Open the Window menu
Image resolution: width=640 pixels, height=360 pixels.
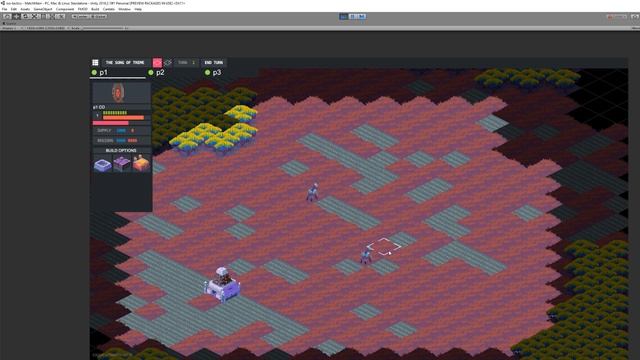coord(124,9)
